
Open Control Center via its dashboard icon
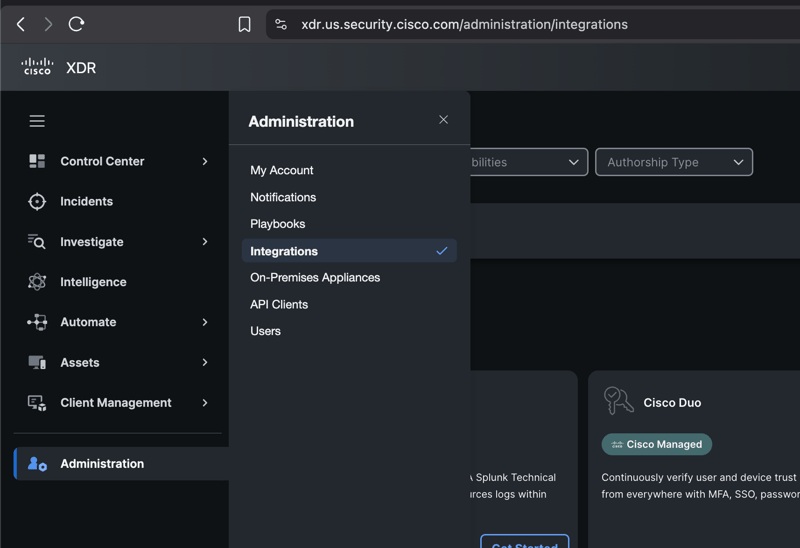37,161
